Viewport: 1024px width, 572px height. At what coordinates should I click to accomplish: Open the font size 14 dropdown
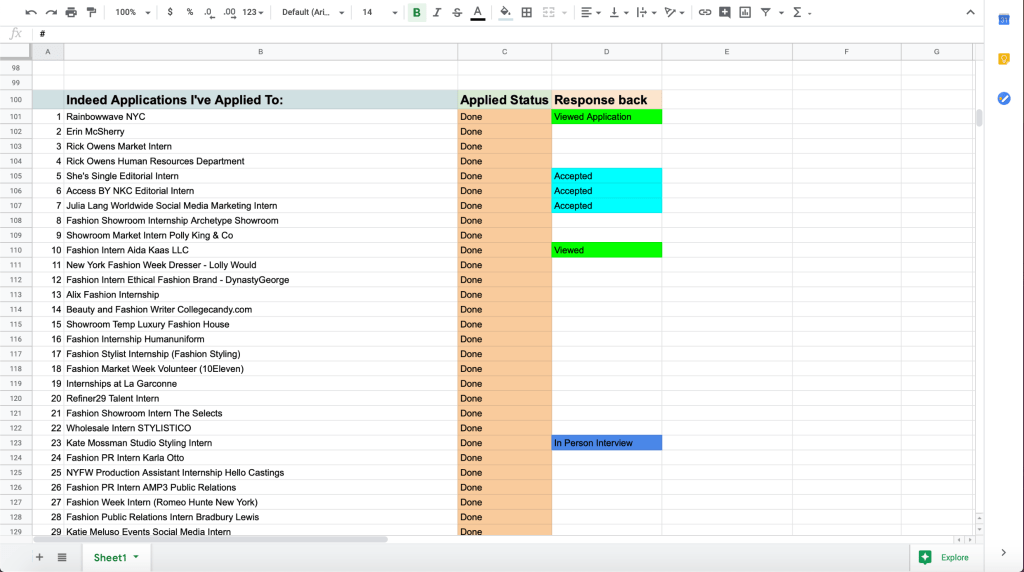(378, 12)
